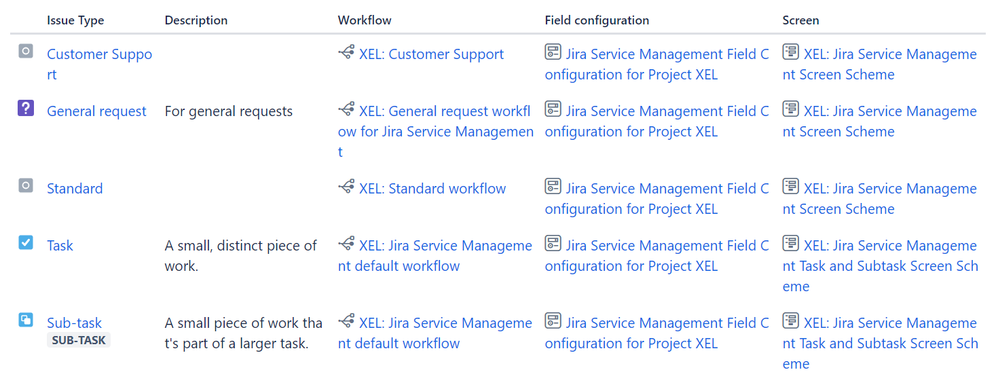The width and height of the screenshot is (998, 372).
Task: Click the Field configuration column header
Action: (597, 20)
